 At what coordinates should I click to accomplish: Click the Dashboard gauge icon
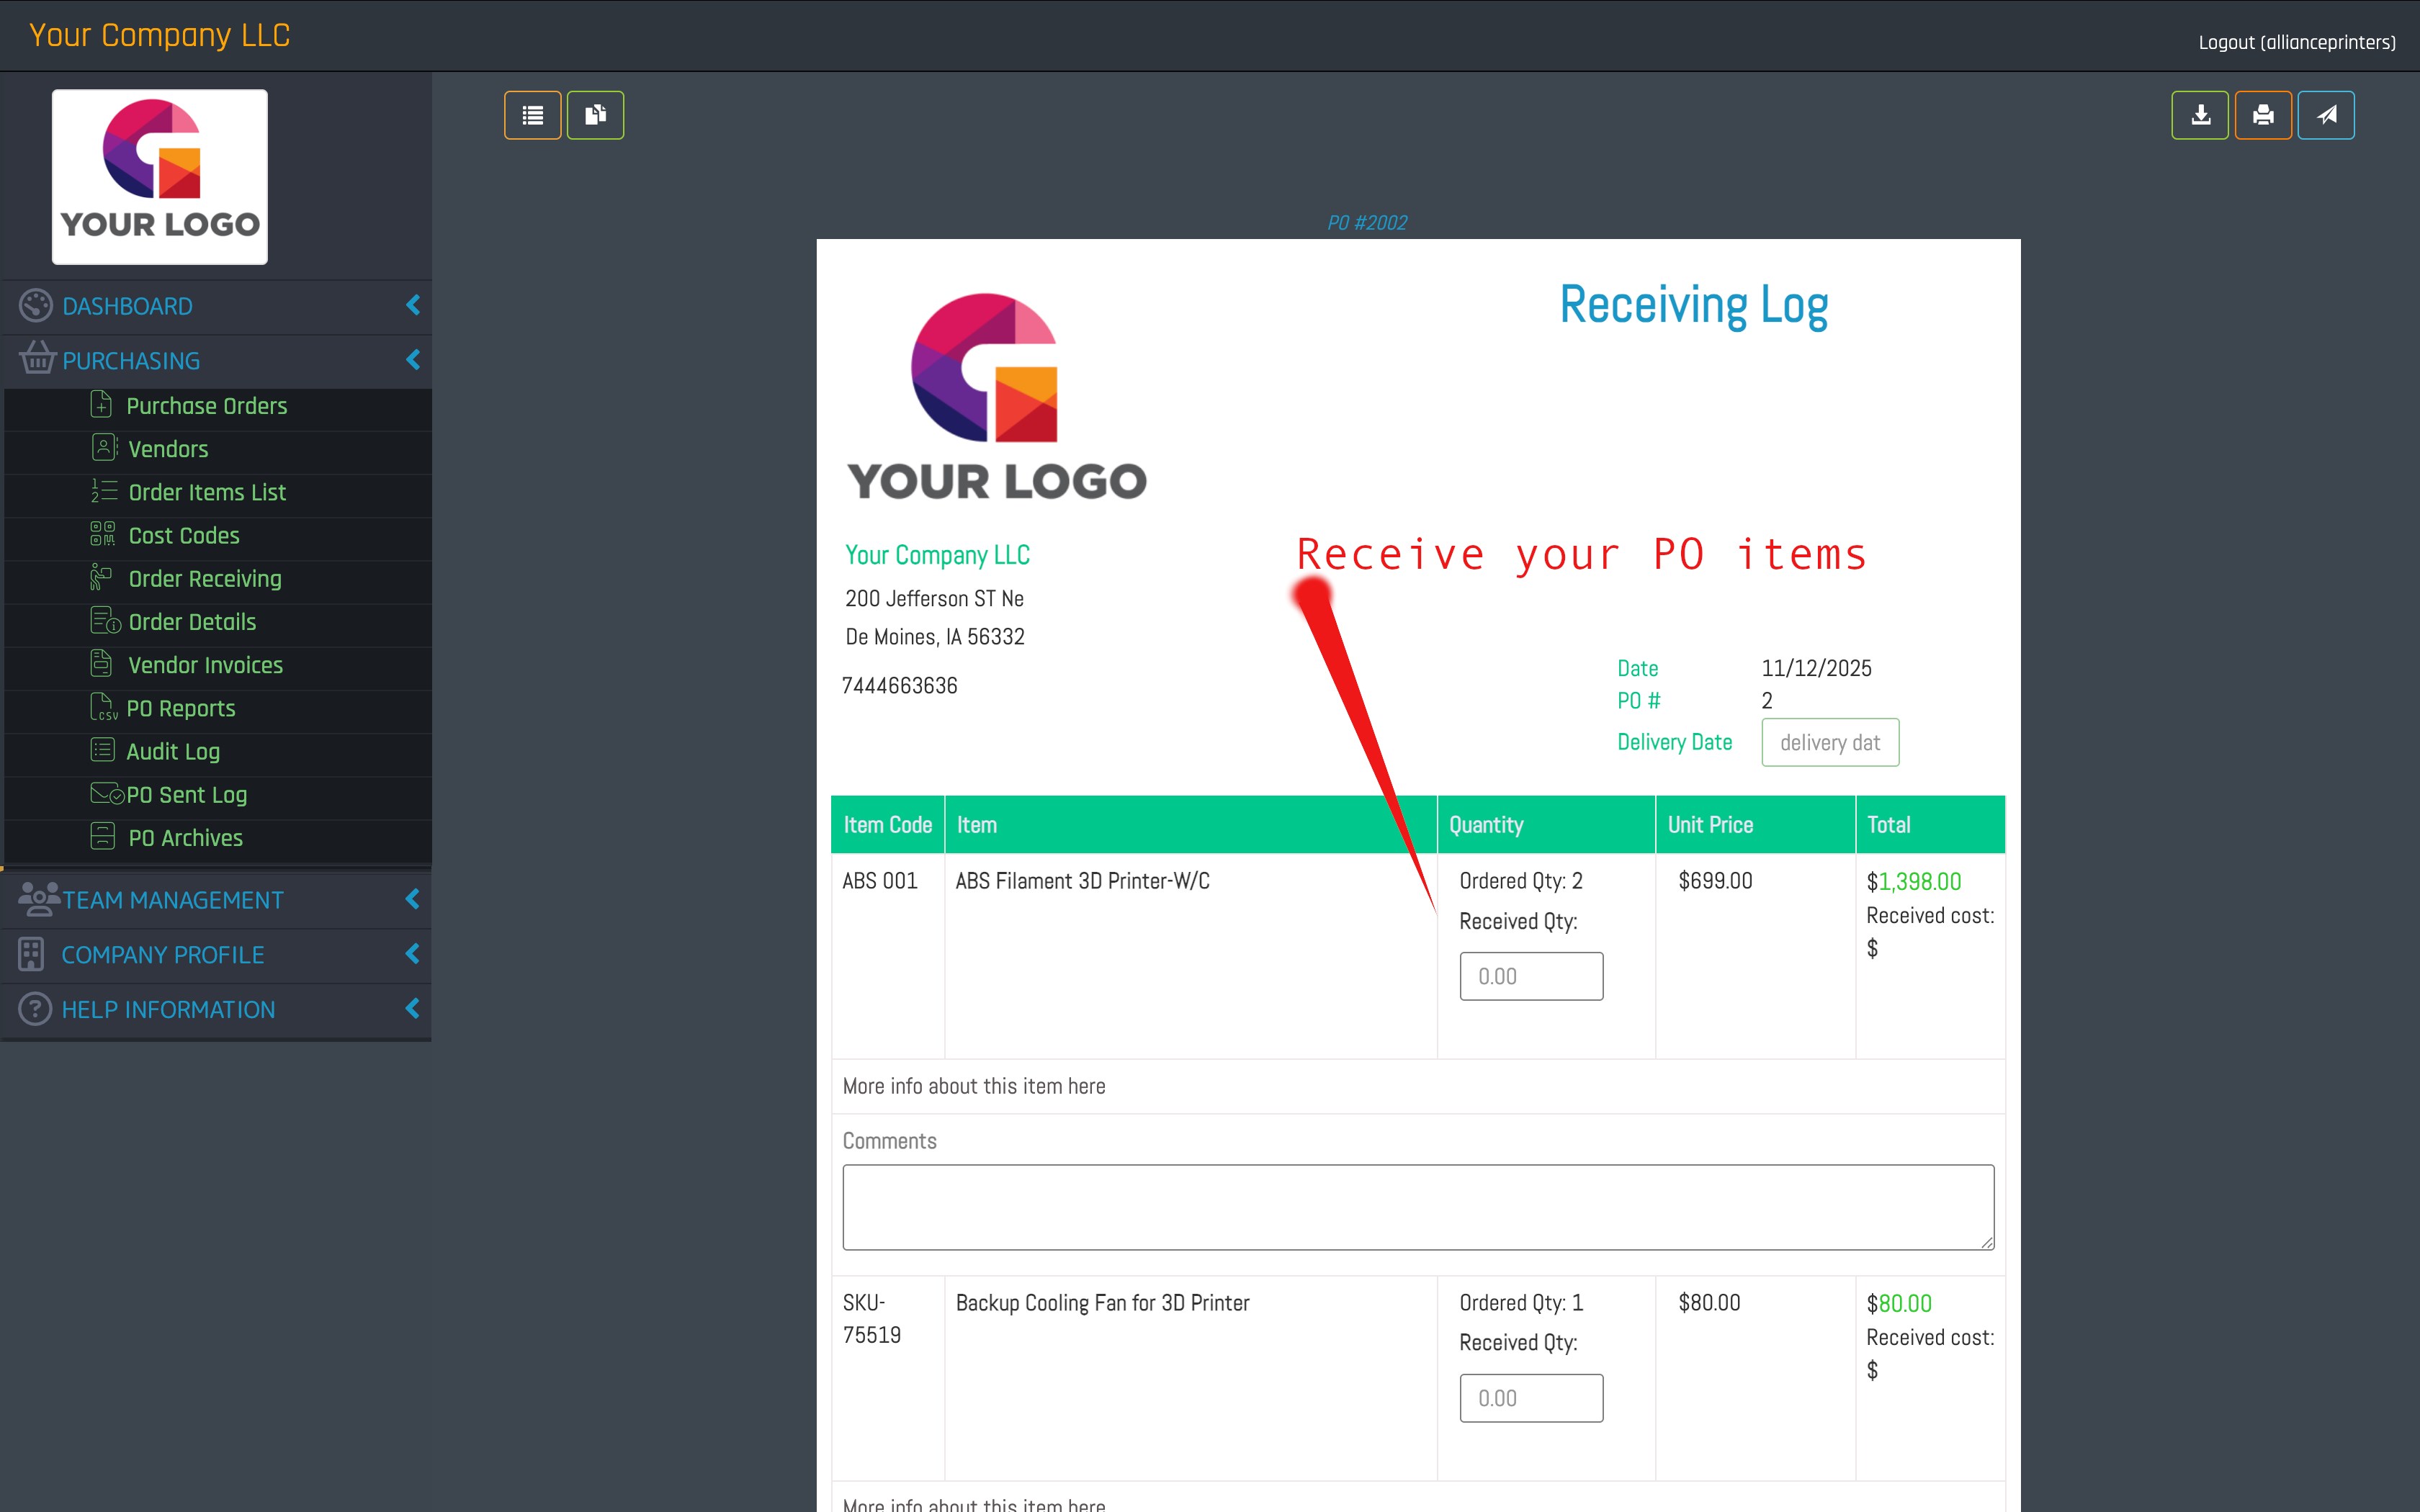click(36, 306)
